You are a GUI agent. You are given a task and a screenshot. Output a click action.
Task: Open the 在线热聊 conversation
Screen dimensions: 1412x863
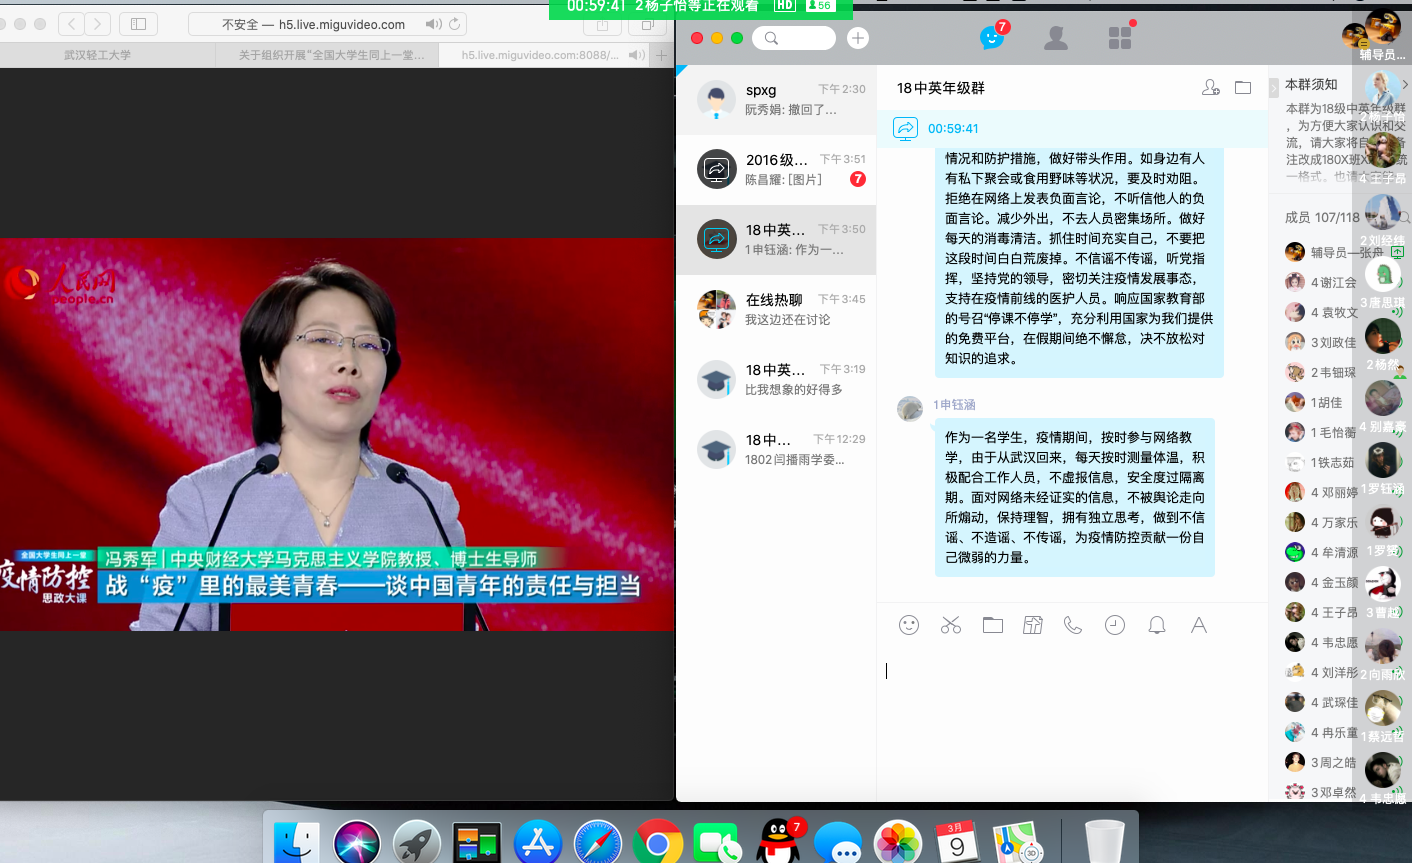coord(776,309)
